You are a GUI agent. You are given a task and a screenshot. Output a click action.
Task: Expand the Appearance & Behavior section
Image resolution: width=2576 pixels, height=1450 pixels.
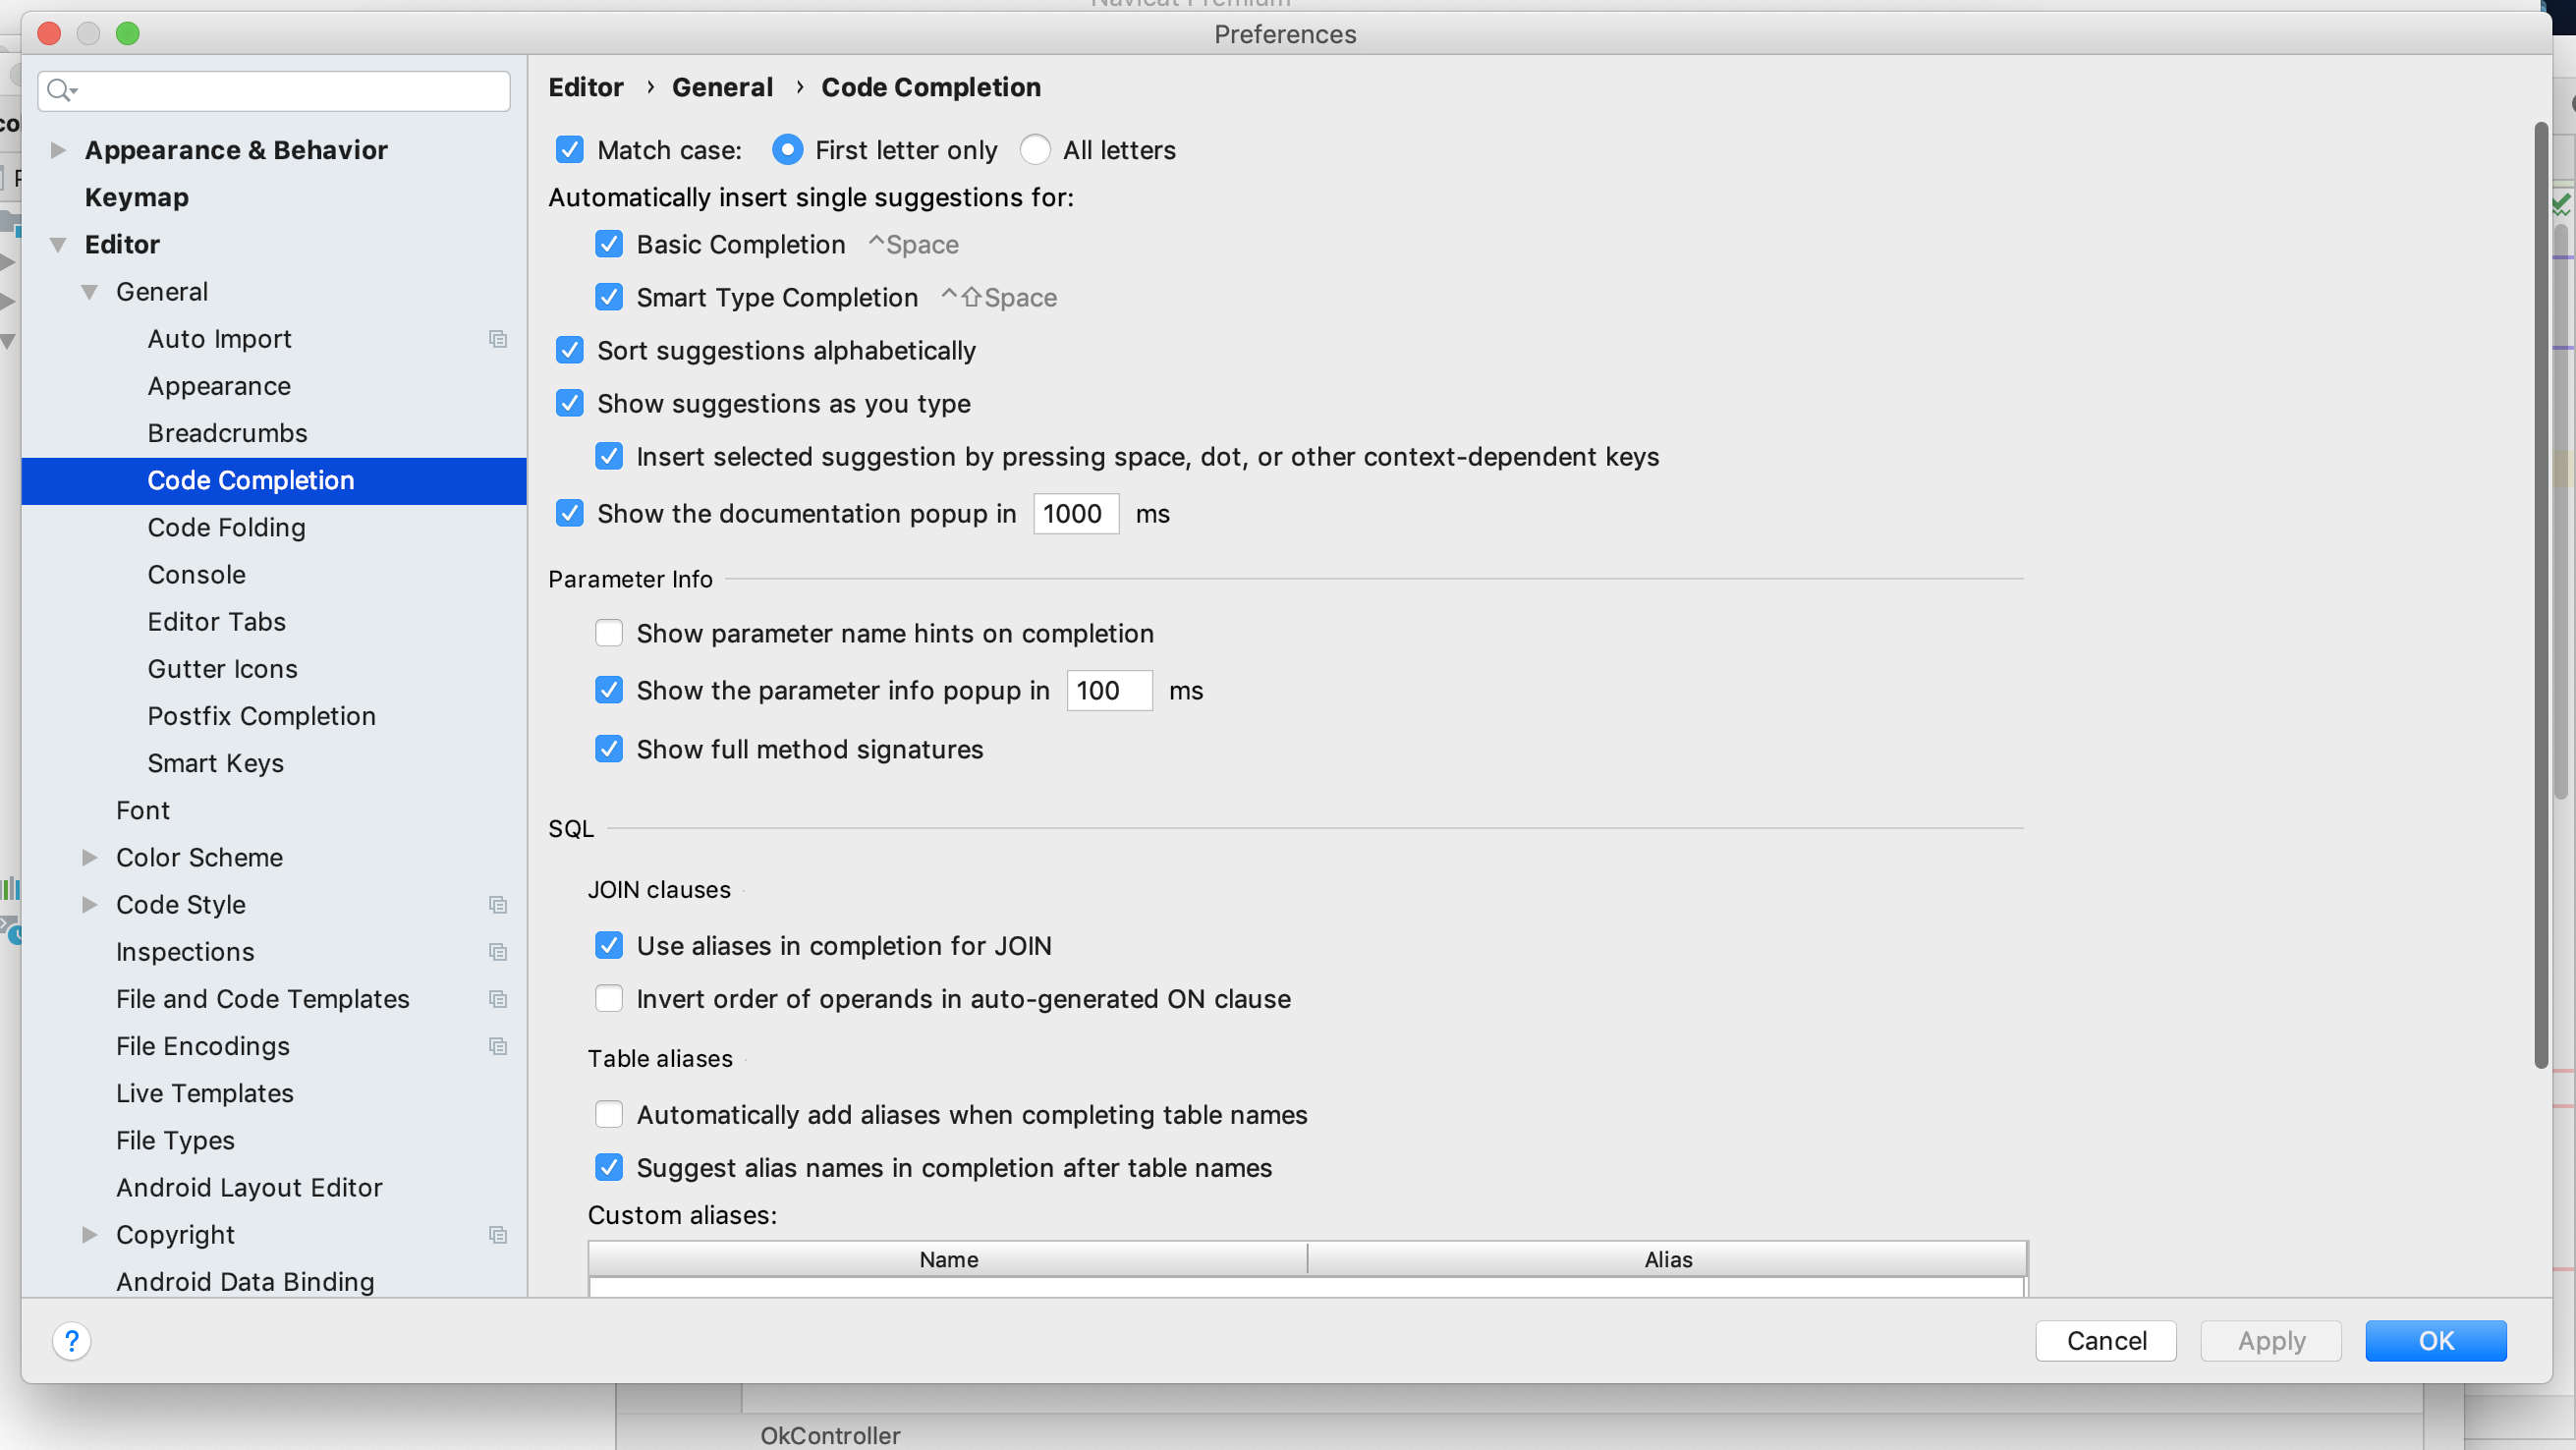pos(58,150)
